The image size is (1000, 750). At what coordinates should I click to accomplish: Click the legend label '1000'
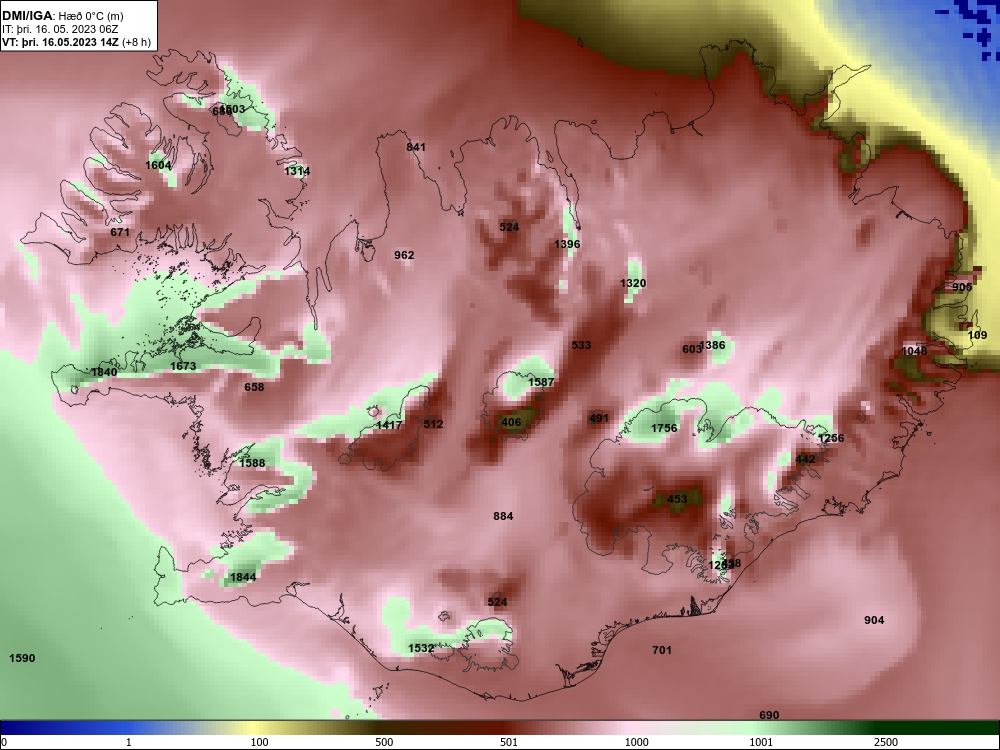click(x=637, y=742)
